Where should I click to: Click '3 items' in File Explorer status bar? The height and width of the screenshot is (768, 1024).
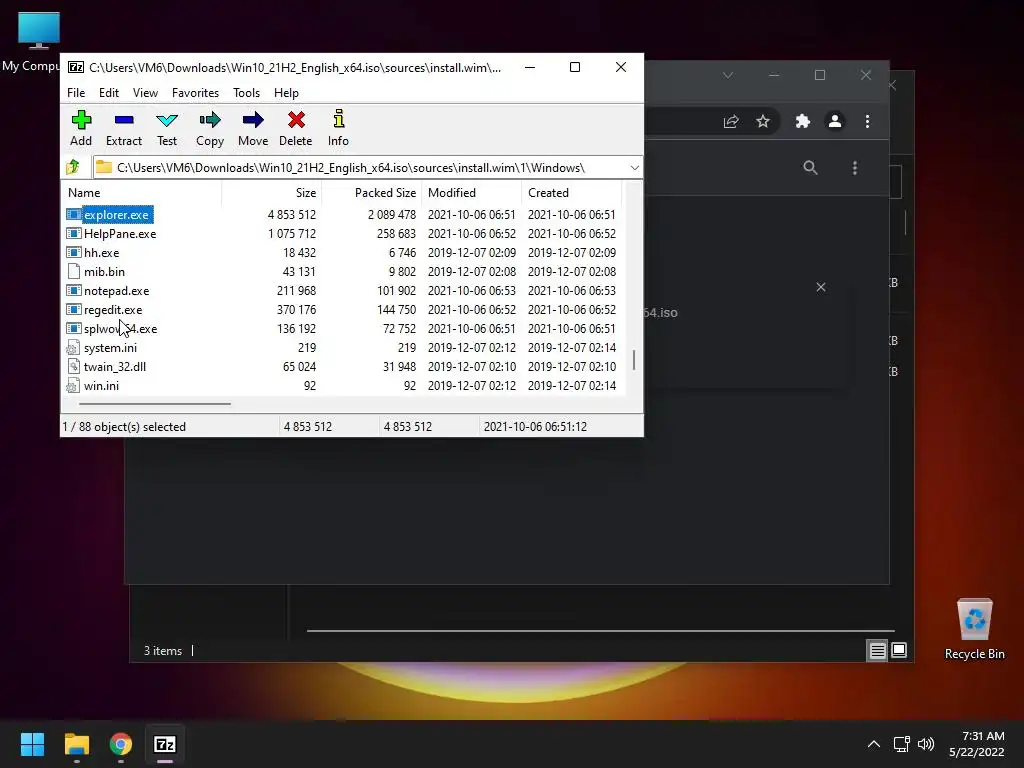(x=163, y=651)
